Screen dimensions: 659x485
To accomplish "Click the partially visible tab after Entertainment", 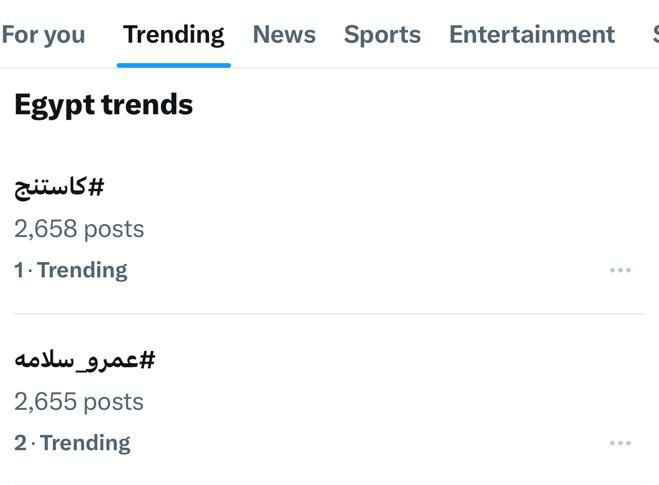I will pos(654,35).
